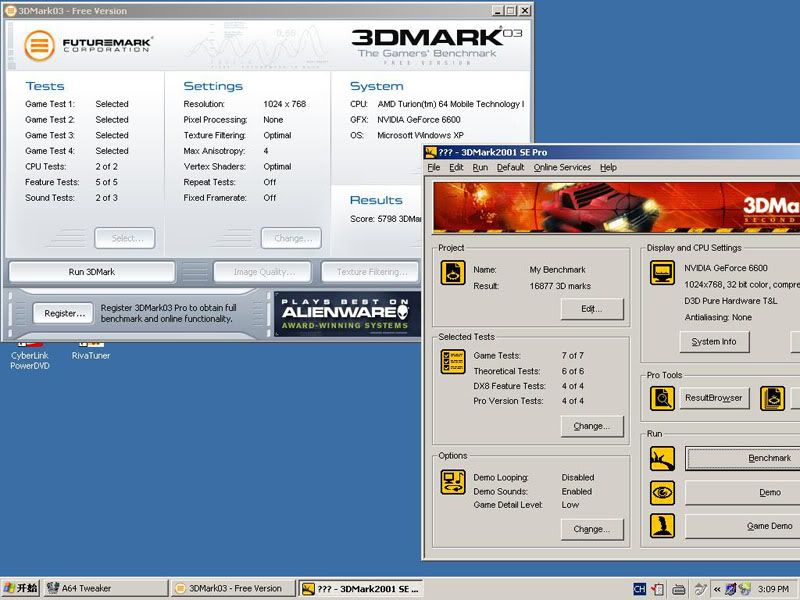Open the RivaTuner desktop shortcut
800x600 pixels.
coord(91,355)
